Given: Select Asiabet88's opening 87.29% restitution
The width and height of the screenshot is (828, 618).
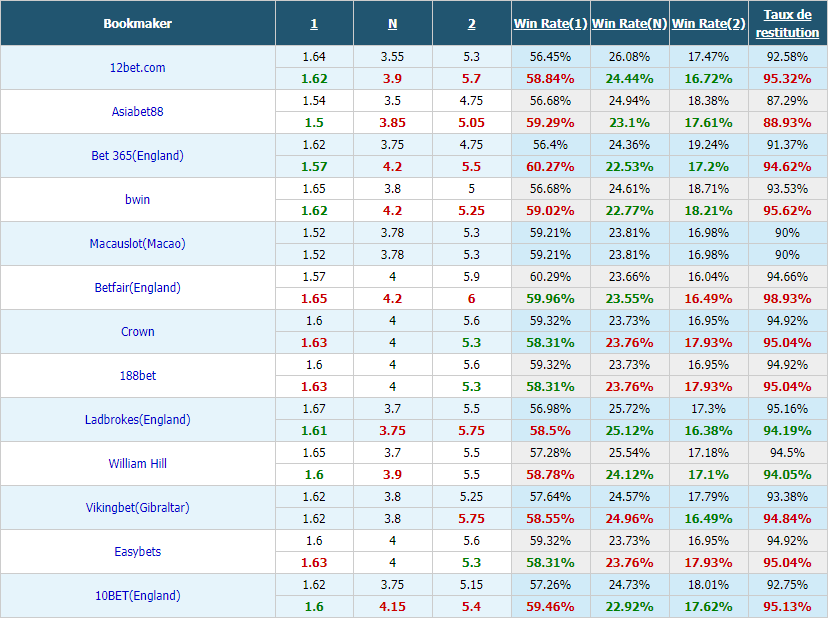Looking at the screenshot, I should [x=787, y=100].
